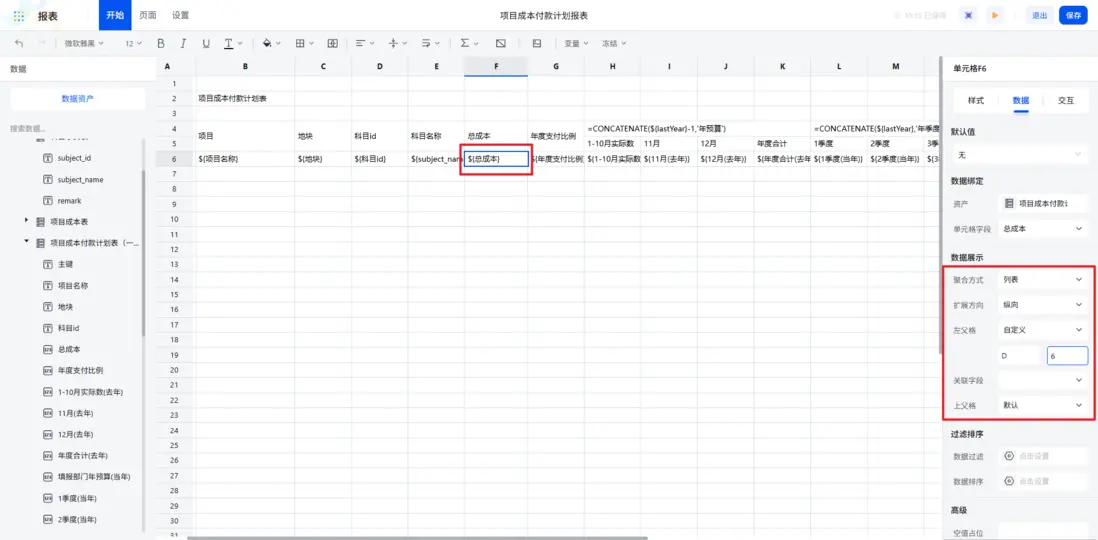
Task: Click the 空值占位 input field
Action: click(x=1043, y=532)
